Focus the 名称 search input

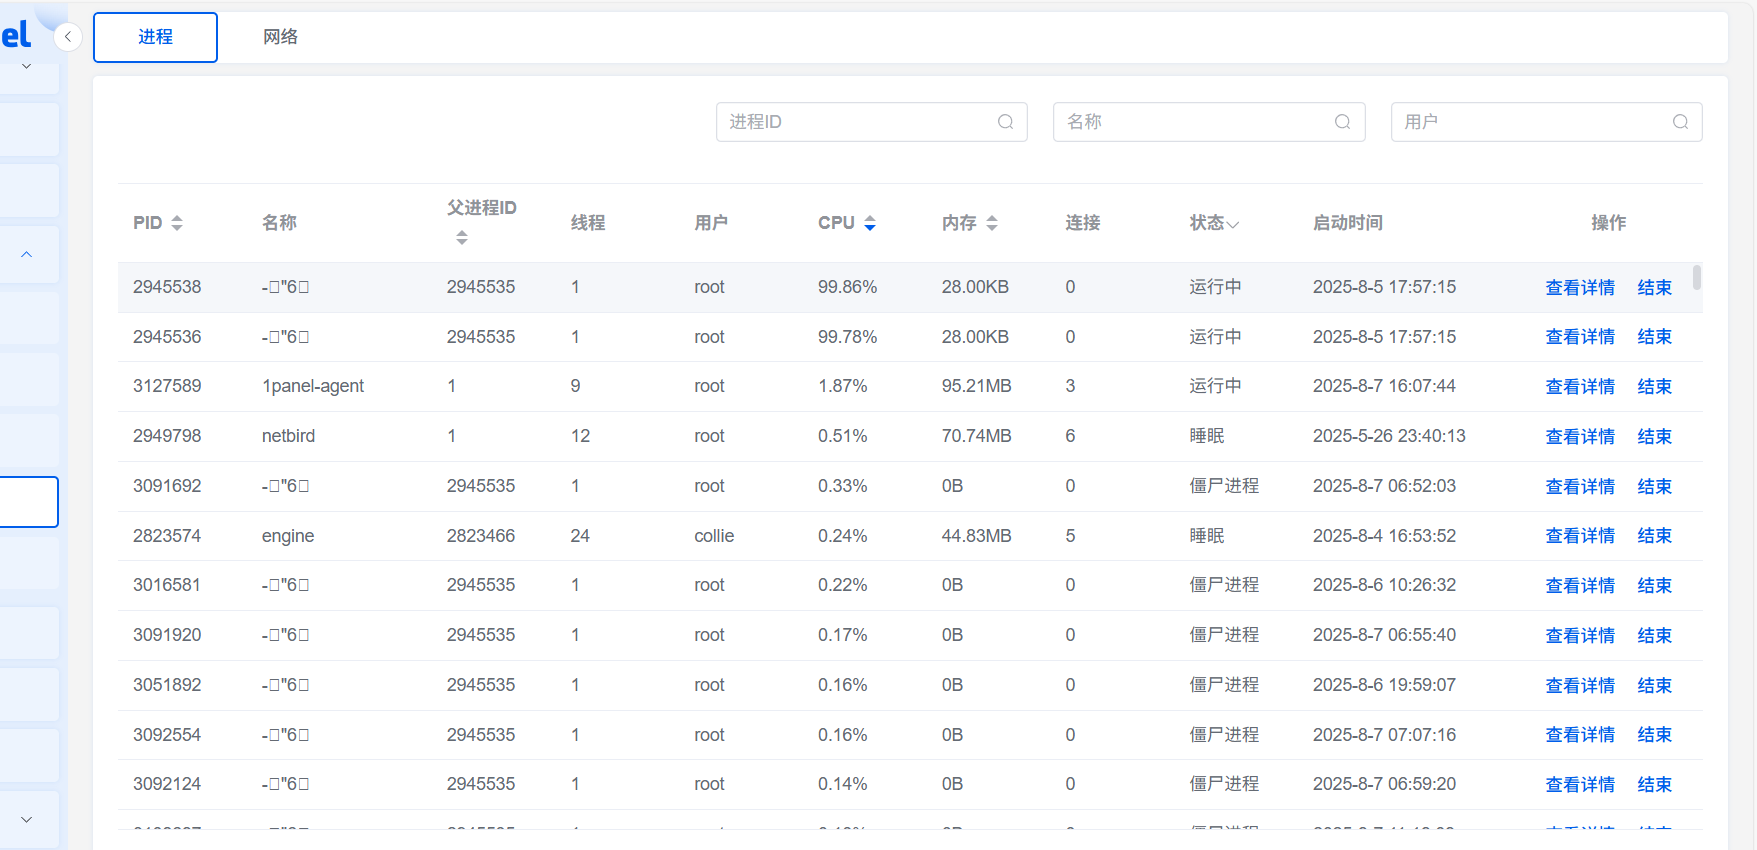[x=1209, y=122]
